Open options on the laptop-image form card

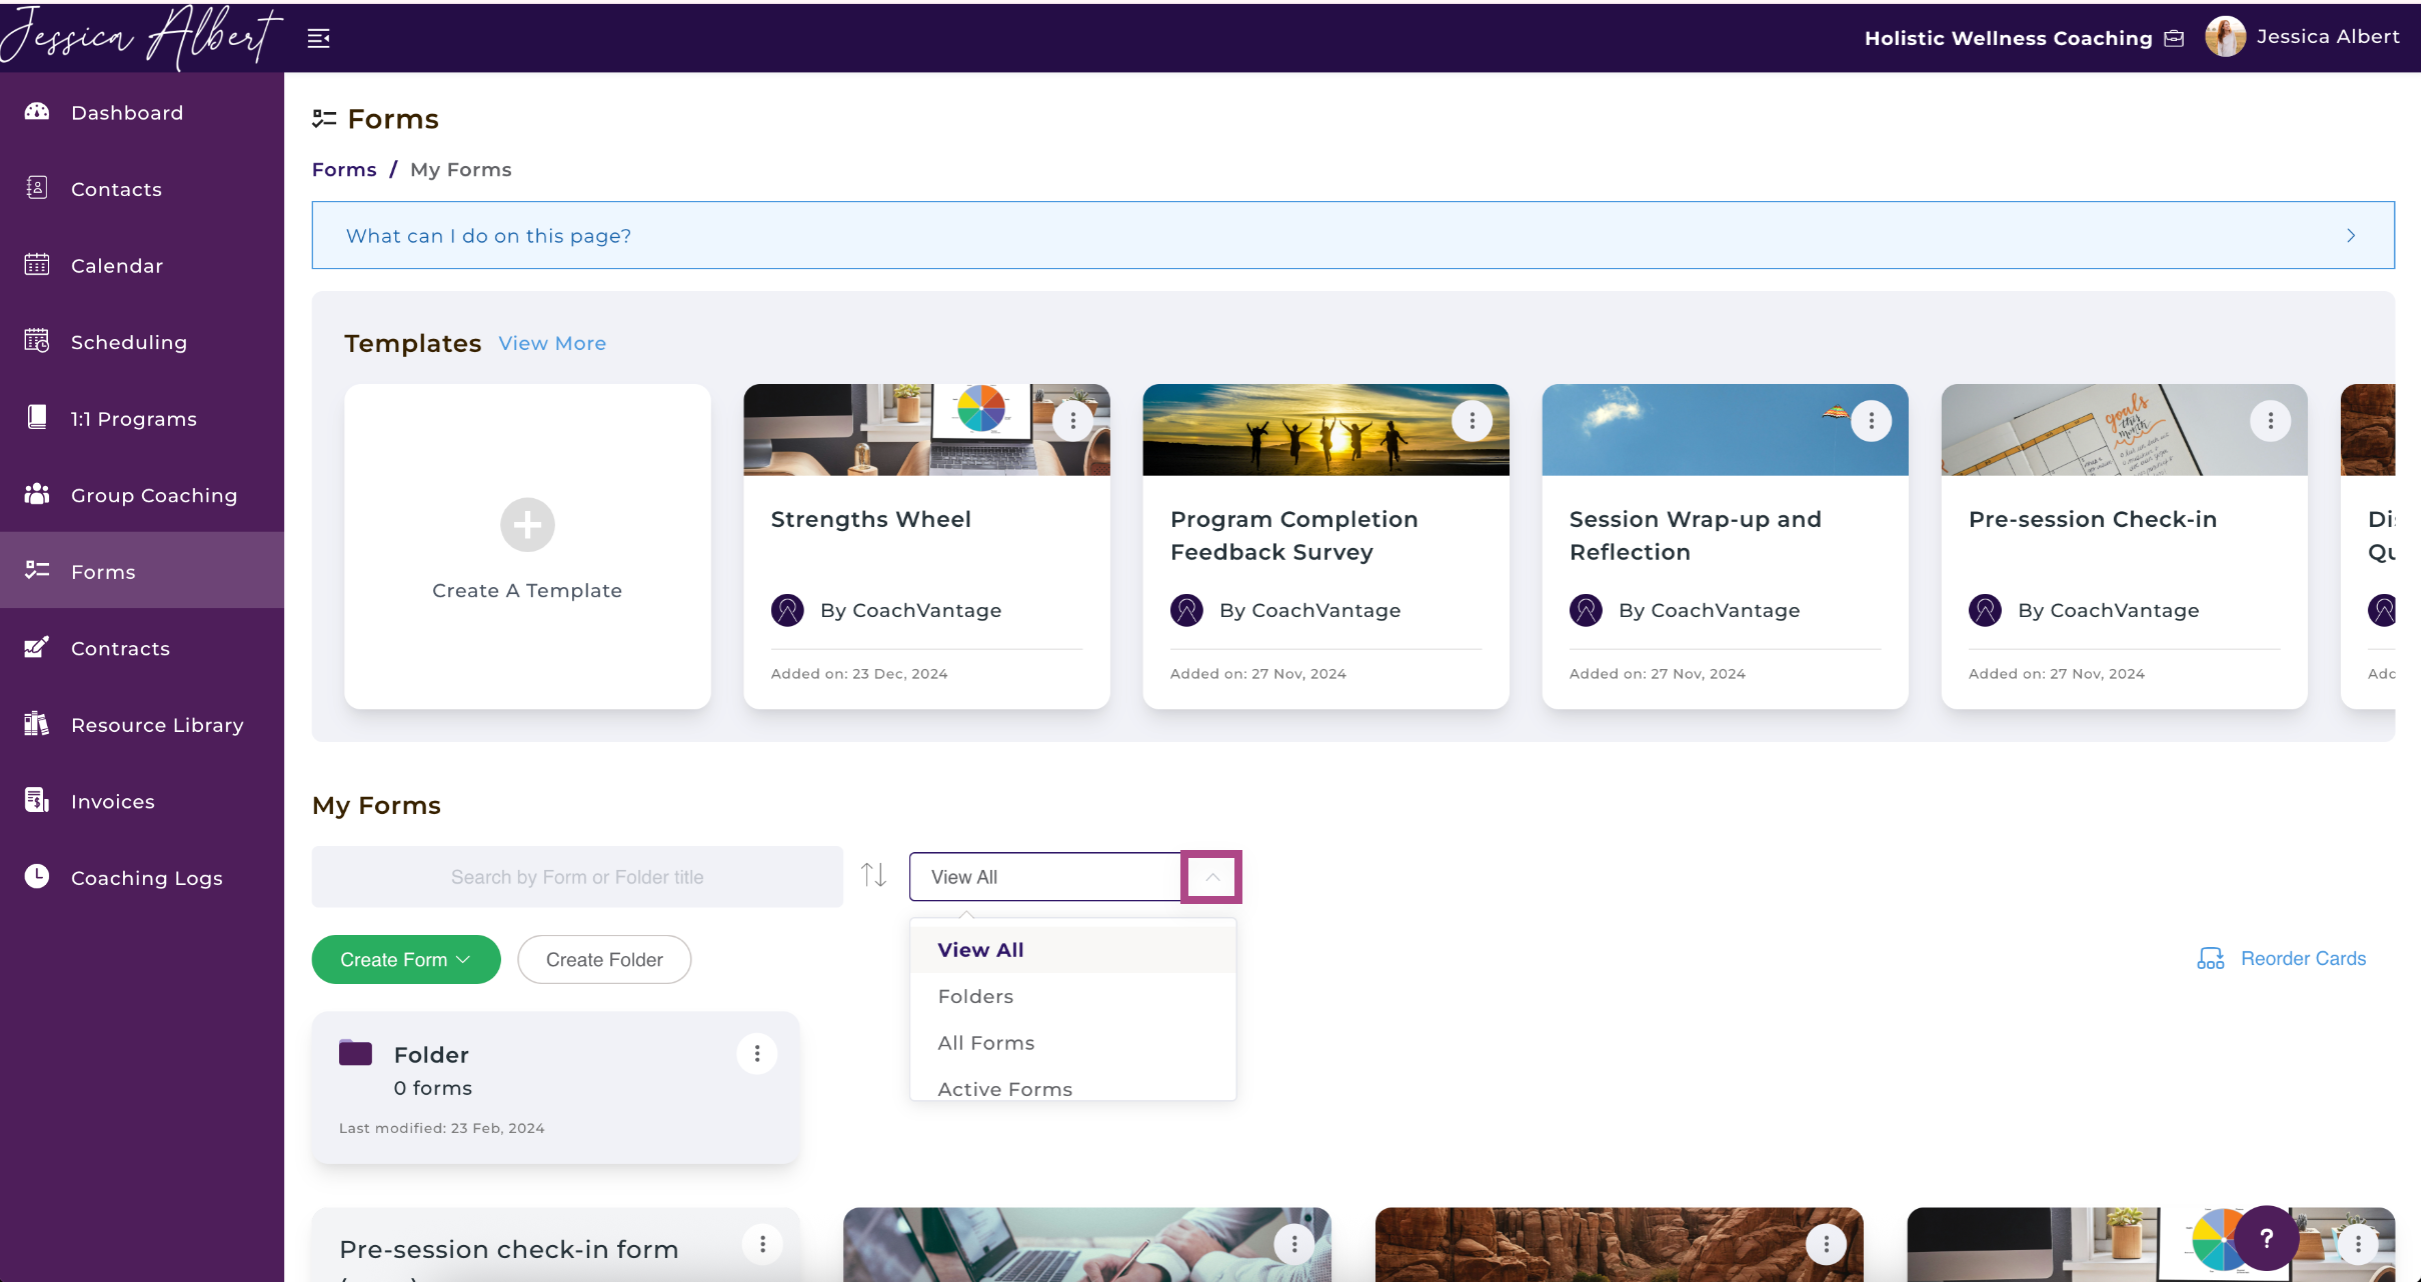(x=1294, y=1244)
